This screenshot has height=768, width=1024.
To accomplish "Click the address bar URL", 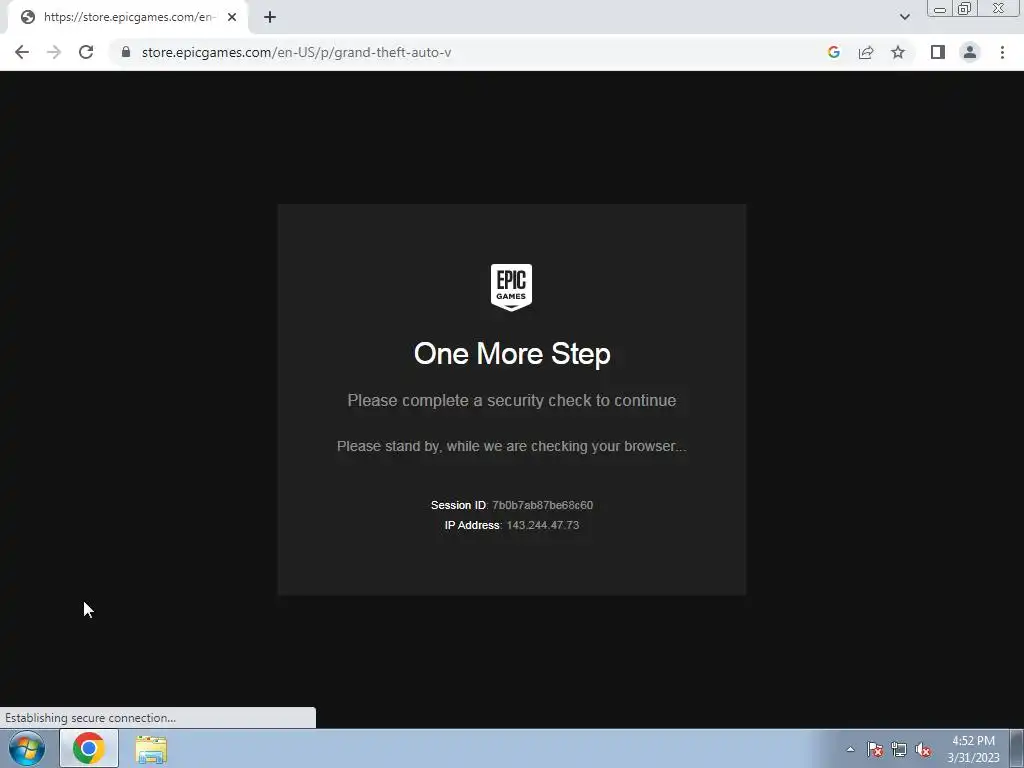I will (x=296, y=52).
